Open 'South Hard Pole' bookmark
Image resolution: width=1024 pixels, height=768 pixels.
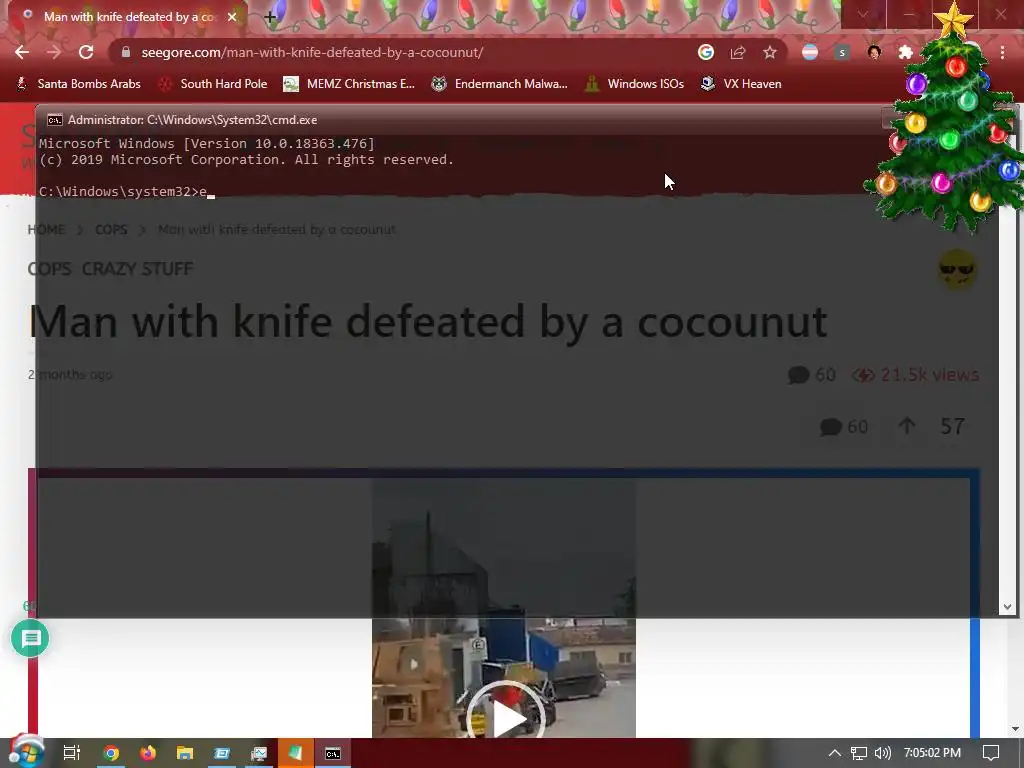pyautogui.click(x=213, y=84)
